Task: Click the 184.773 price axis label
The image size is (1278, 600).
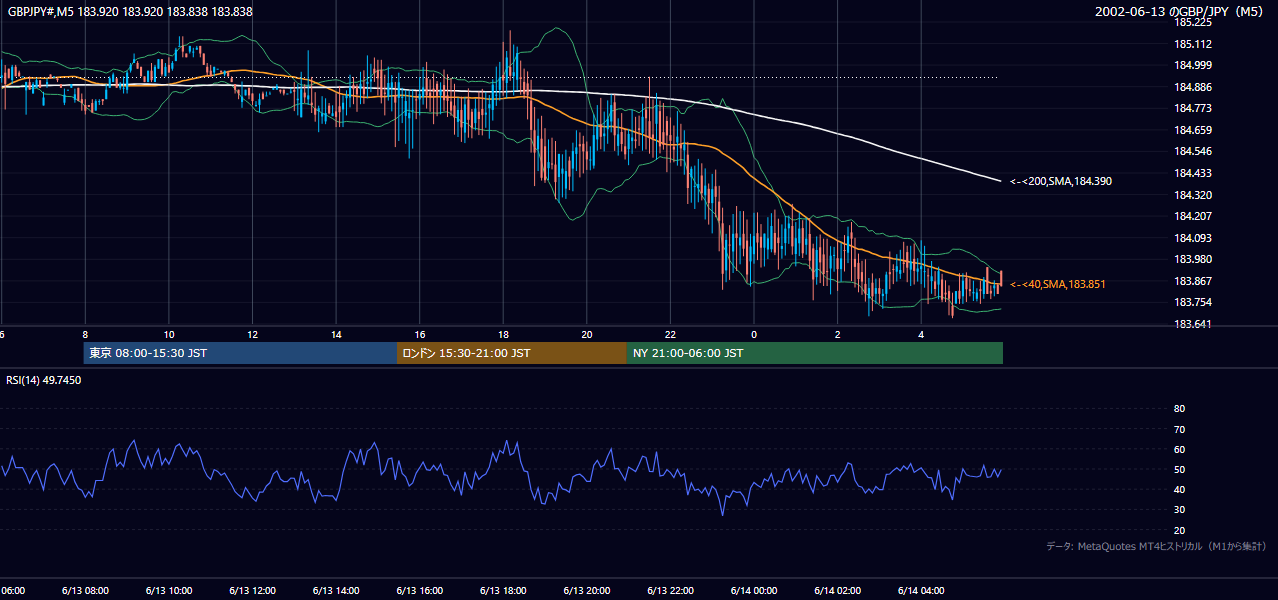Action: point(1193,108)
